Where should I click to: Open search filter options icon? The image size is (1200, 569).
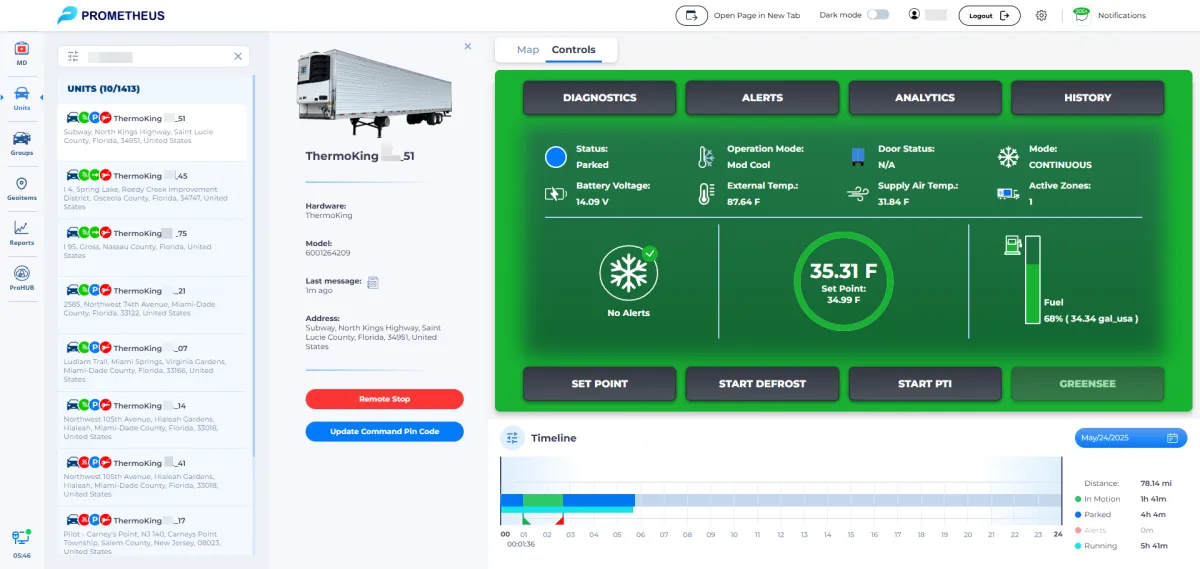click(x=73, y=56)
